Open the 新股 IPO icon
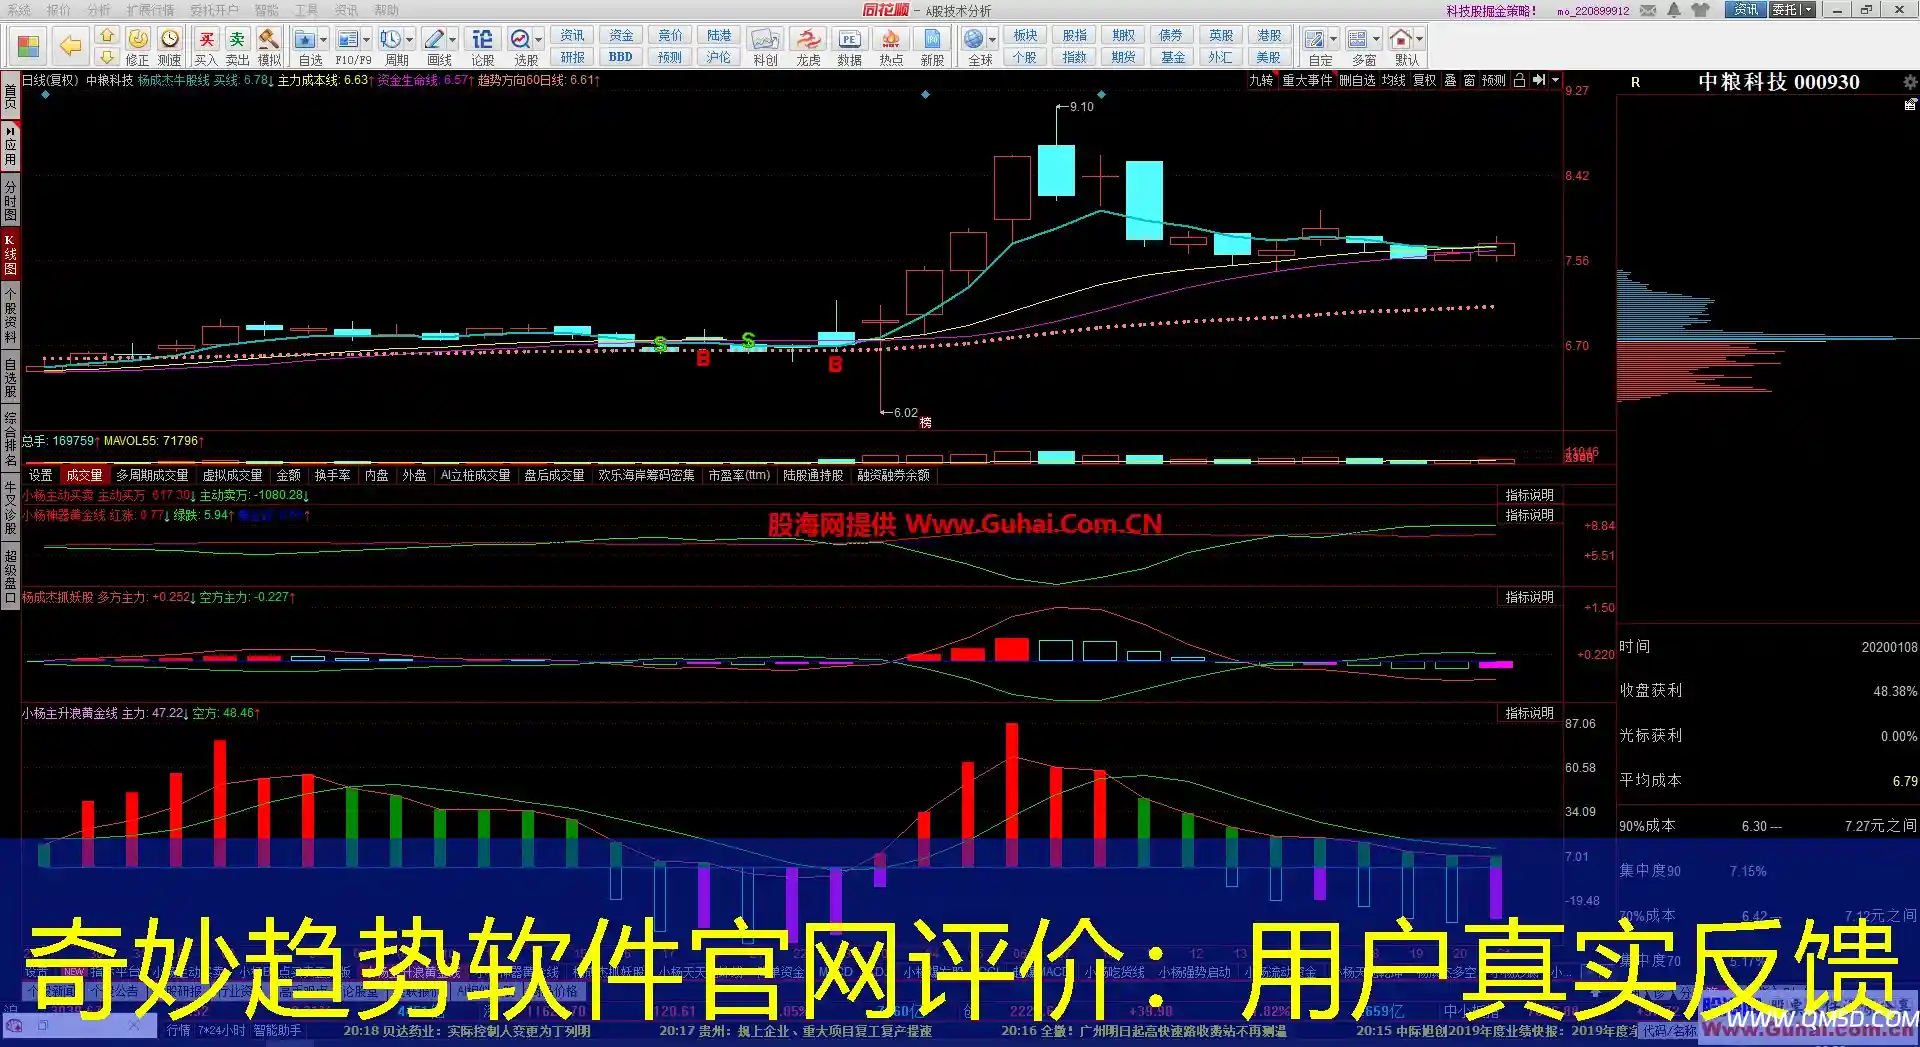Image resolution: width=1920 pixels, height=1047 pixels. click(x=932, y=47)
